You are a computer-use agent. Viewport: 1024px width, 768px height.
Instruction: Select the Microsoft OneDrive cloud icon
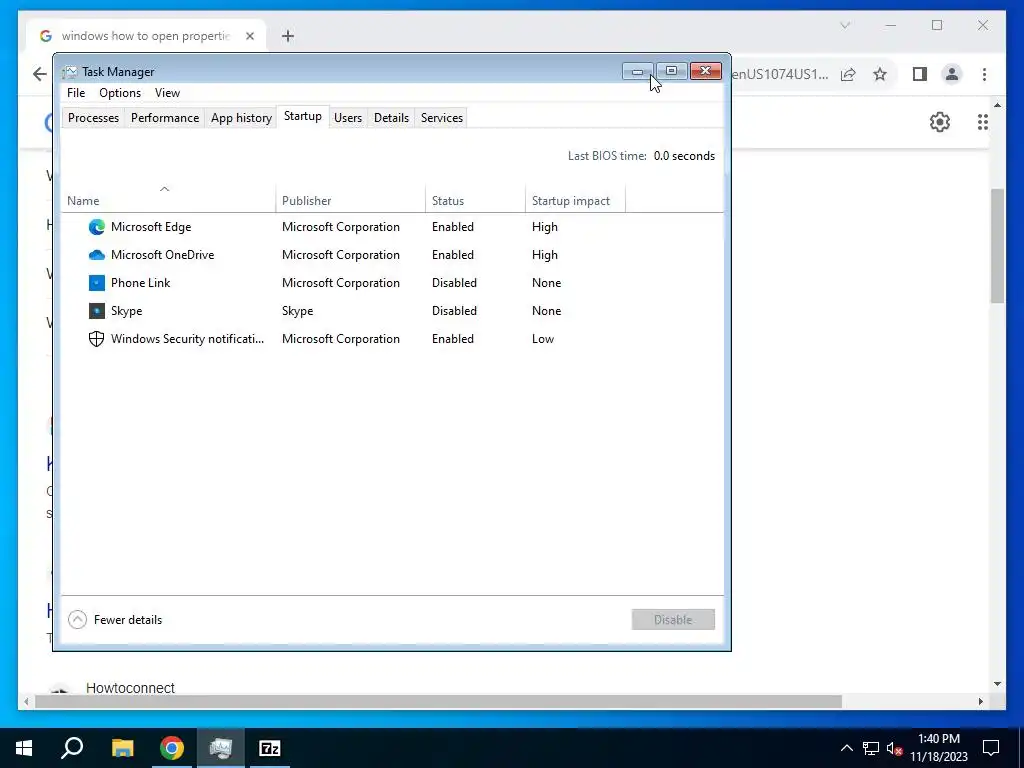[x=97, y=255]
